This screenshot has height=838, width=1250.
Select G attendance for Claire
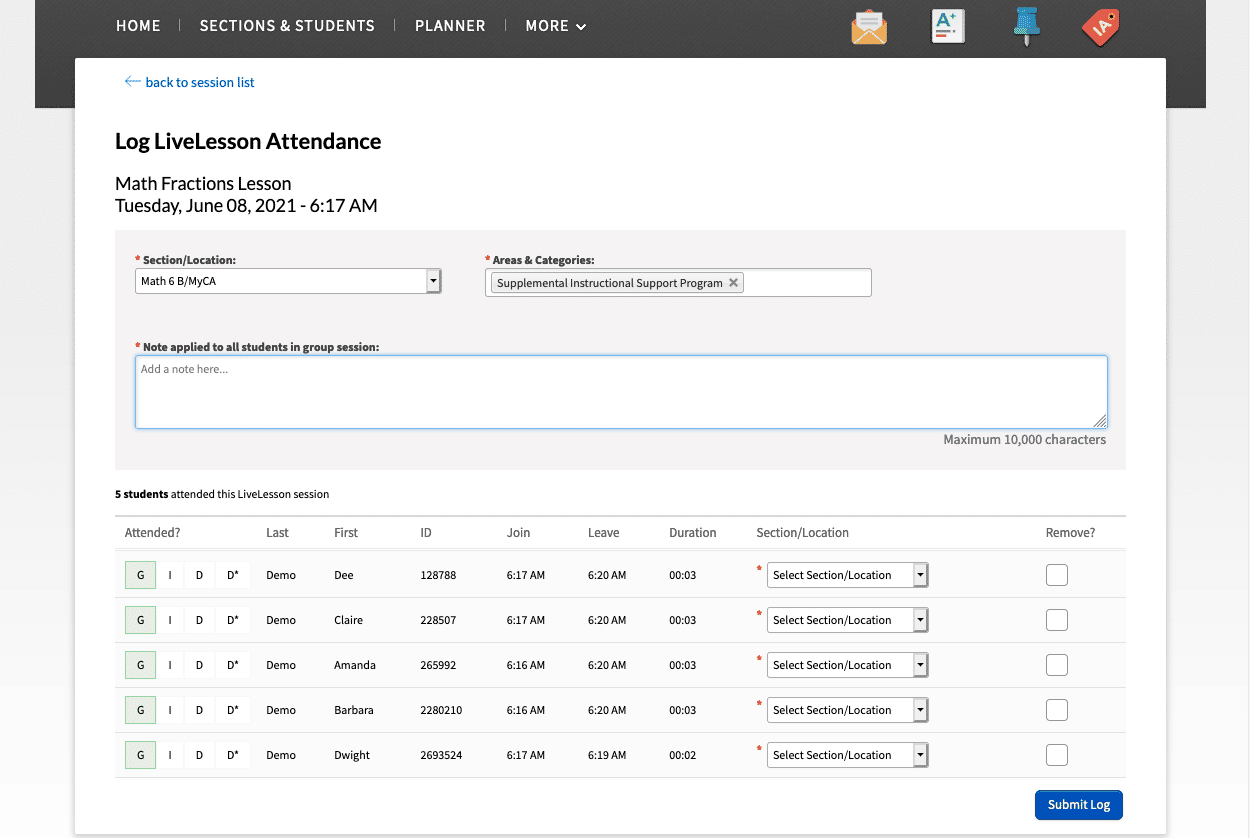point(140,620)
